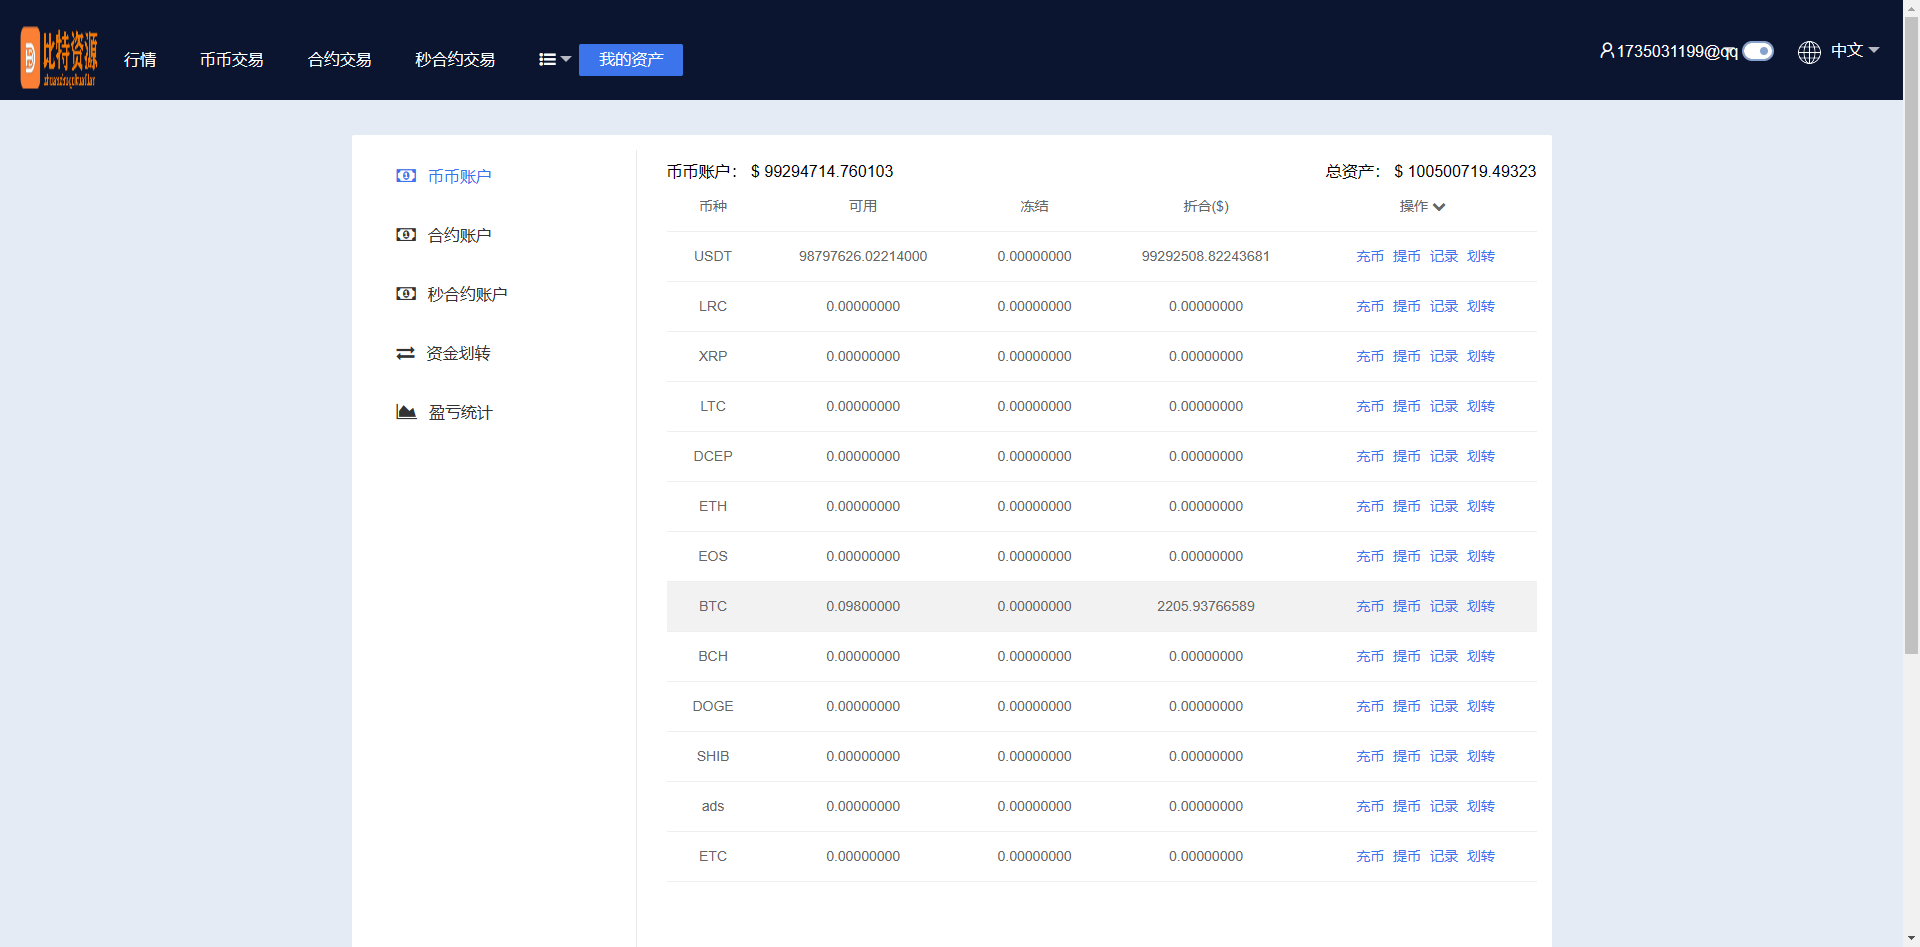Click 充币 in the BTC row

pos(1370,606)
